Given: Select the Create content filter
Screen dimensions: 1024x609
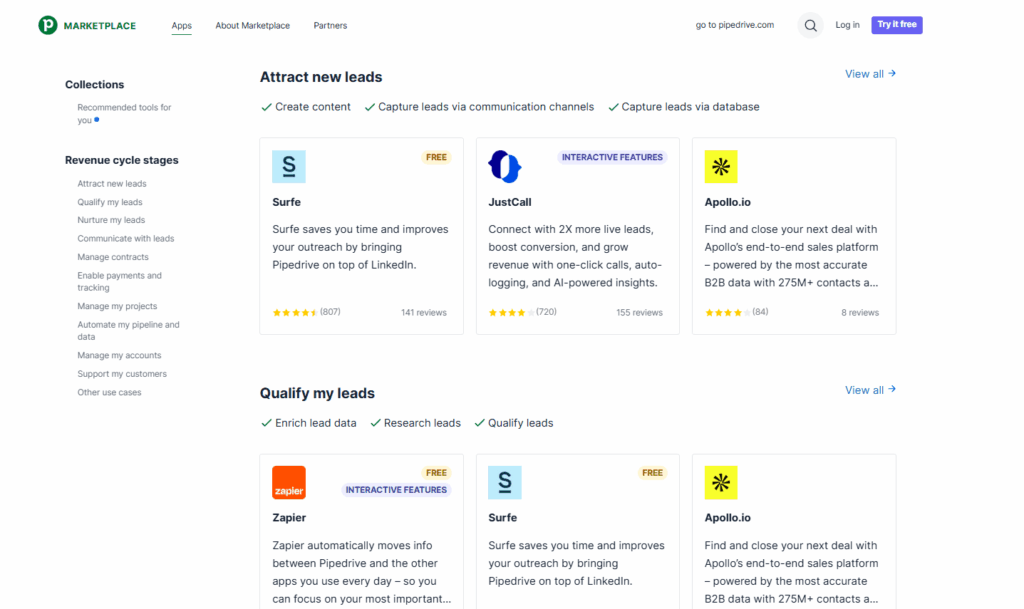Looking at the screenshot, I should click(x=306, y=107).
